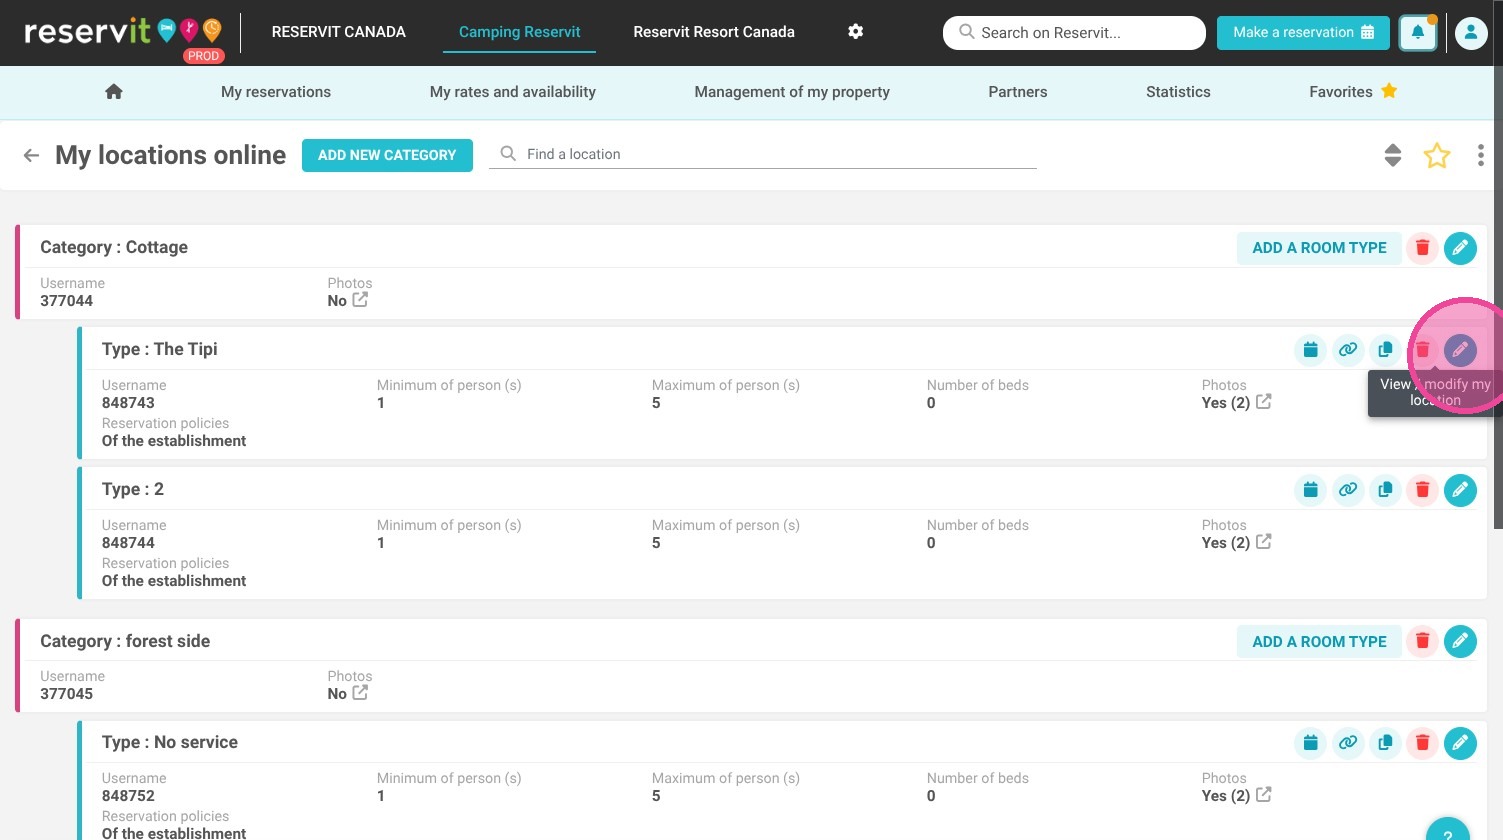
Task: Click the link icon for No service
Action: 1348,743
